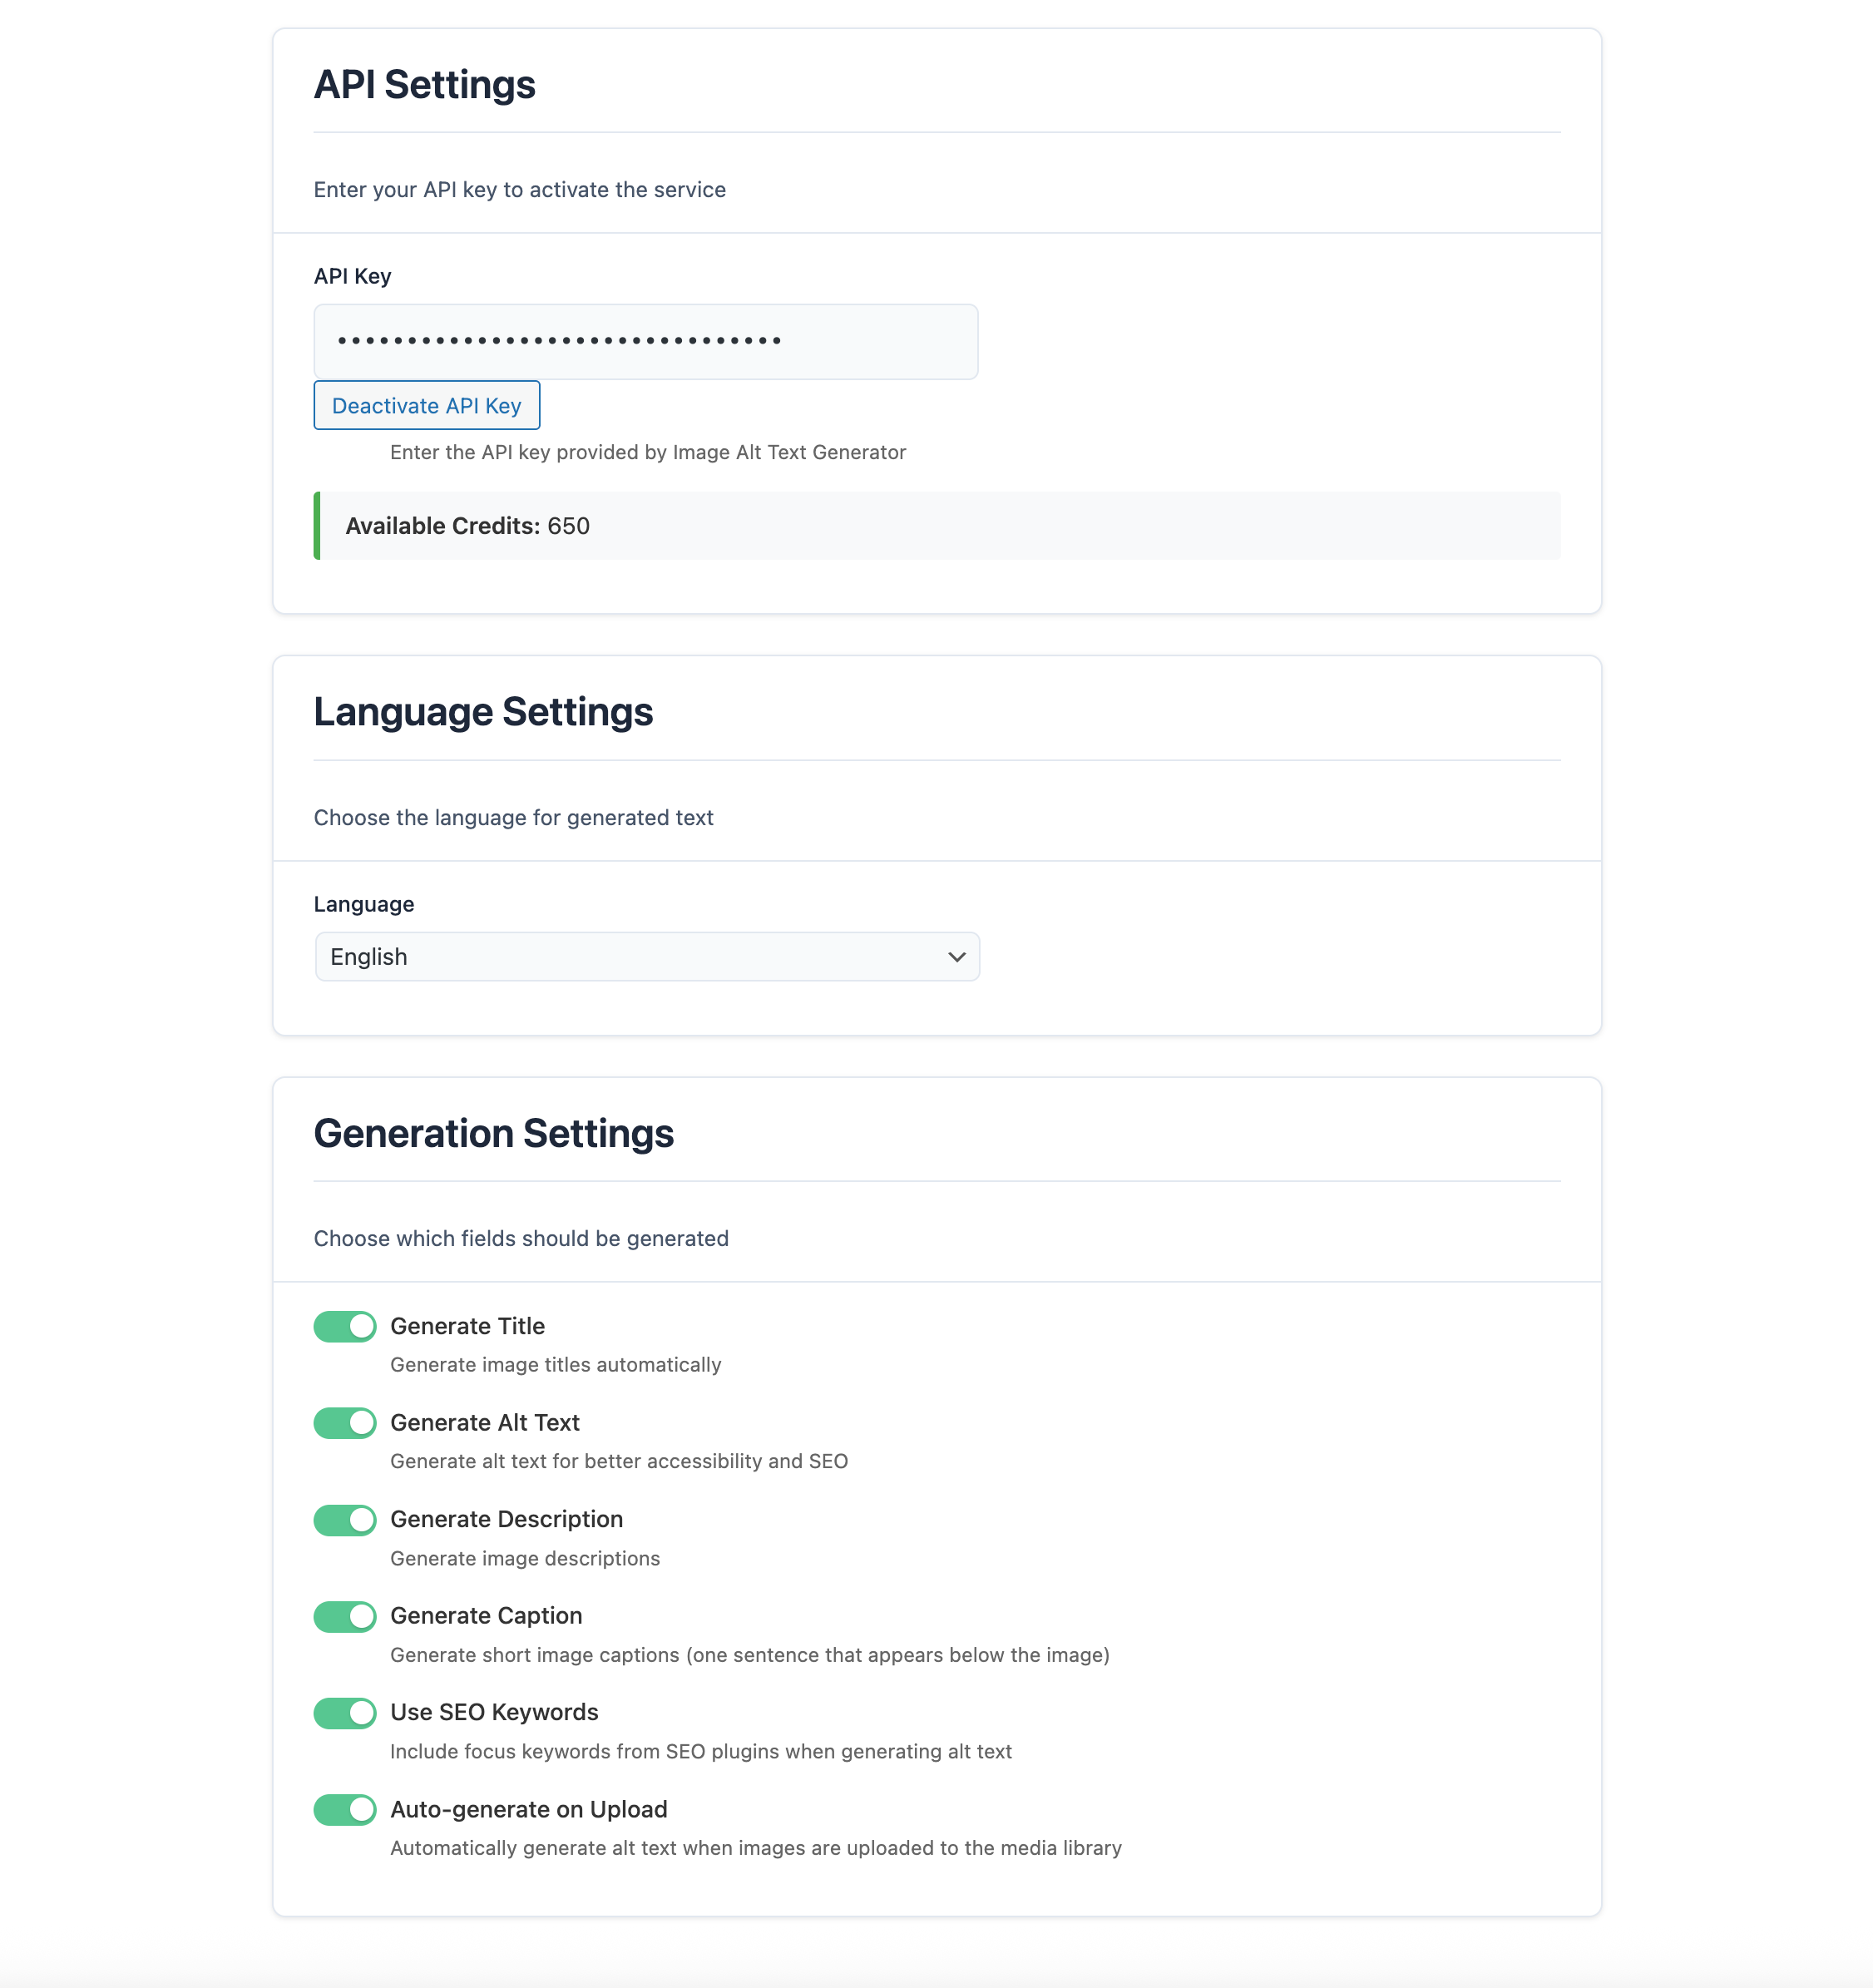Disable the Generate Alt Text switch
Viewport: 1873px width, 1988px height.
click(x=345, y=1423)
